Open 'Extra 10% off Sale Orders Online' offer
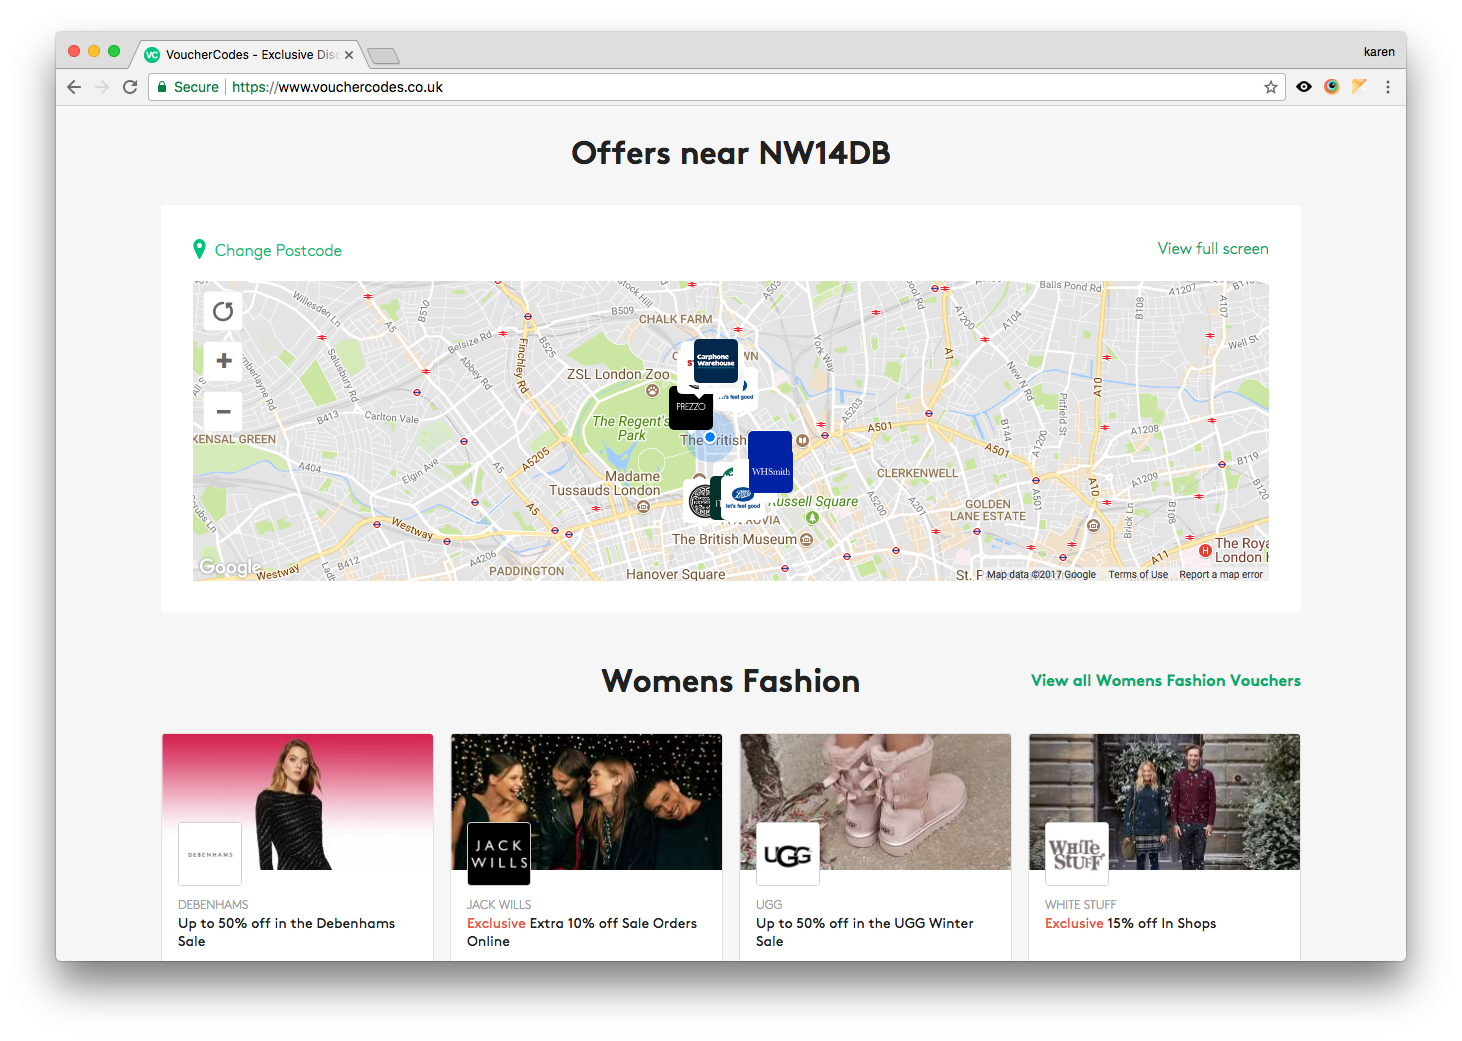Viewport: 1462px width, 1041px height. point(582,932)
